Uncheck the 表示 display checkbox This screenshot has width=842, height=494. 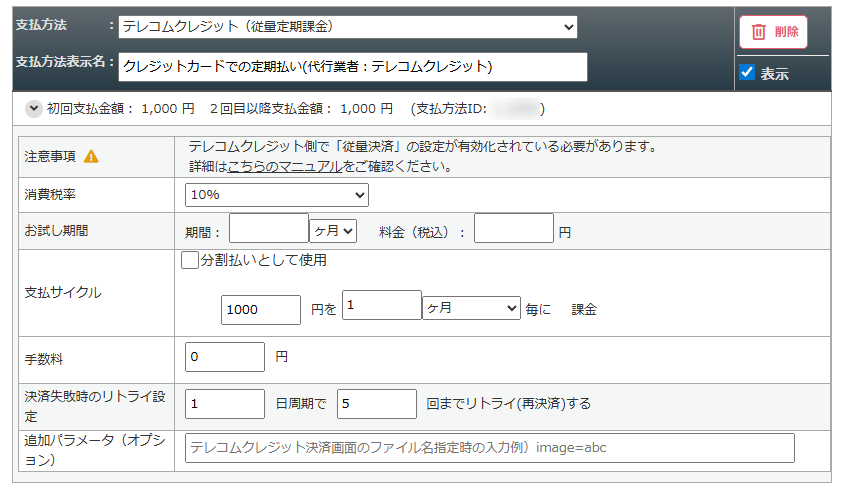point(746,72)
